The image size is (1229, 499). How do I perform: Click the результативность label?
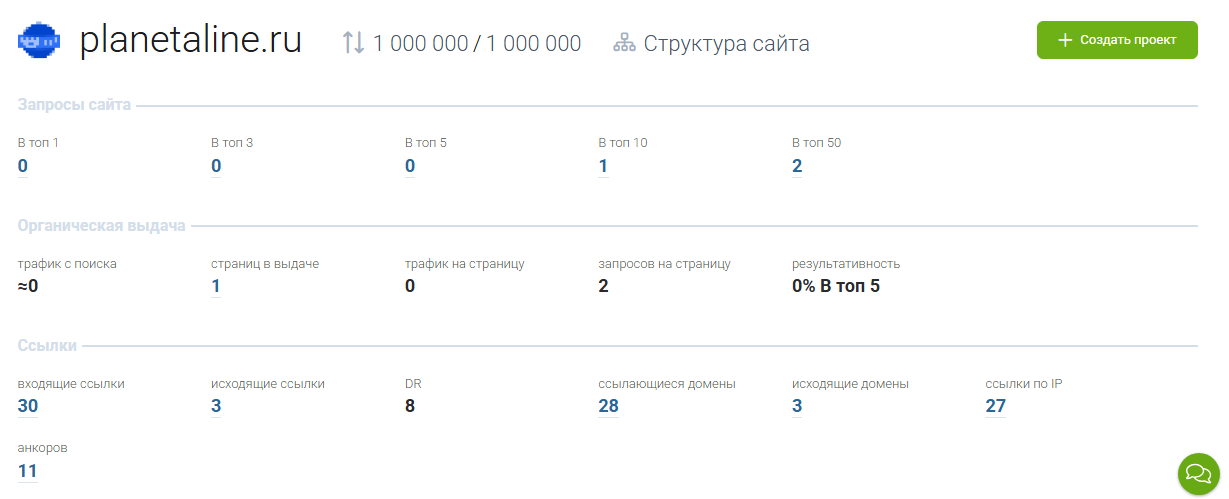(x=846, y=264)
